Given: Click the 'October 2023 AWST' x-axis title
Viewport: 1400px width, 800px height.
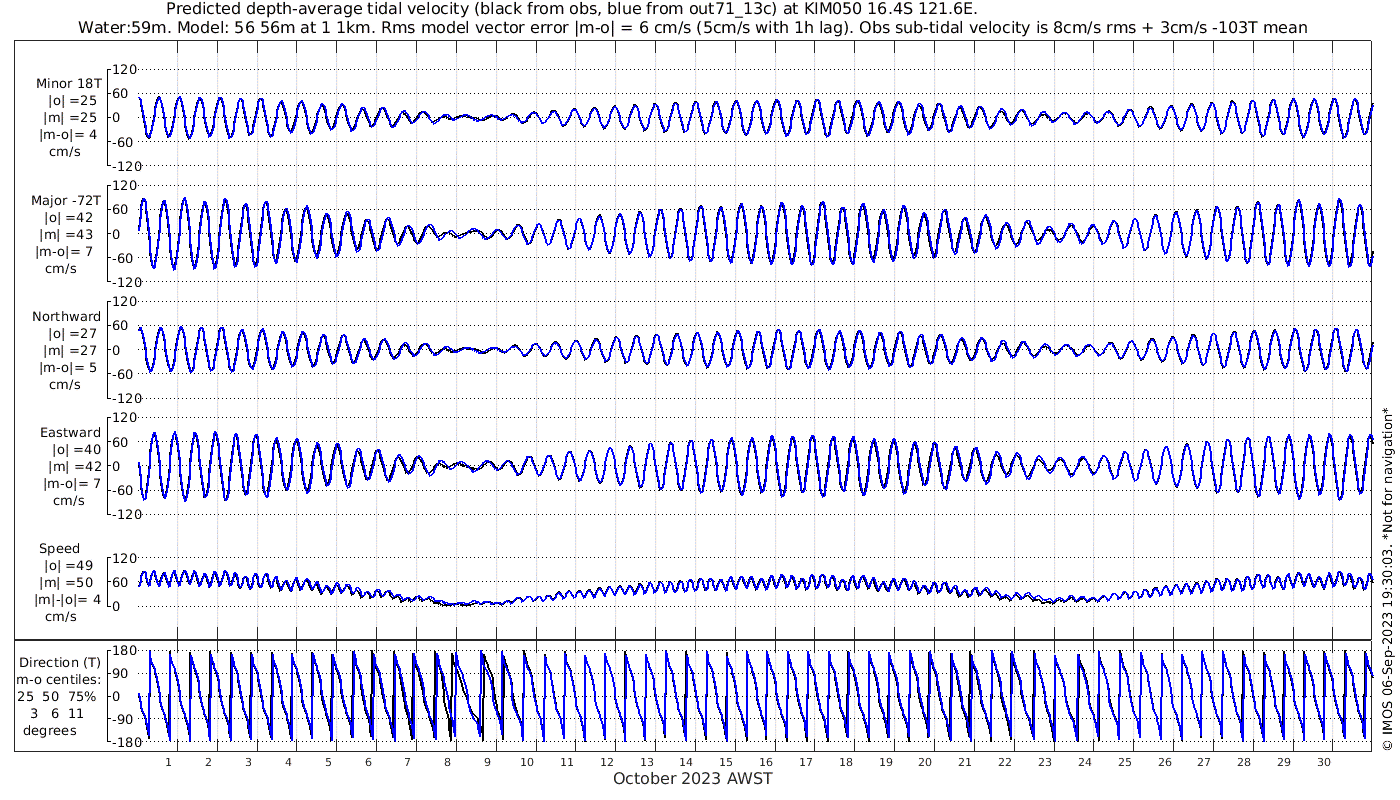Looking at the screenshot, I should [693, 778].
